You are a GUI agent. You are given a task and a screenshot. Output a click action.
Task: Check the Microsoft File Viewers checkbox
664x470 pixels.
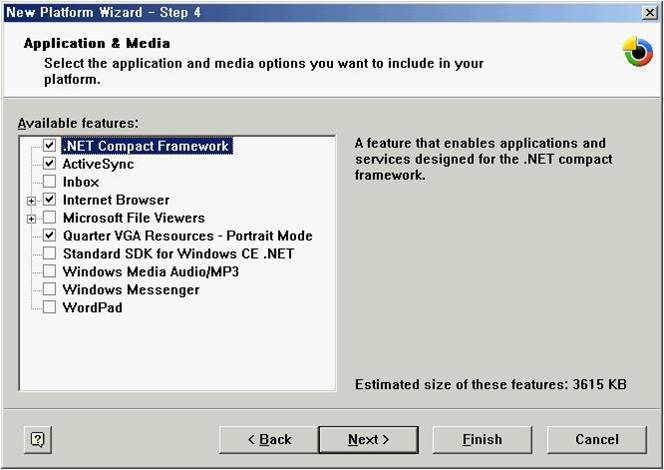50,218
